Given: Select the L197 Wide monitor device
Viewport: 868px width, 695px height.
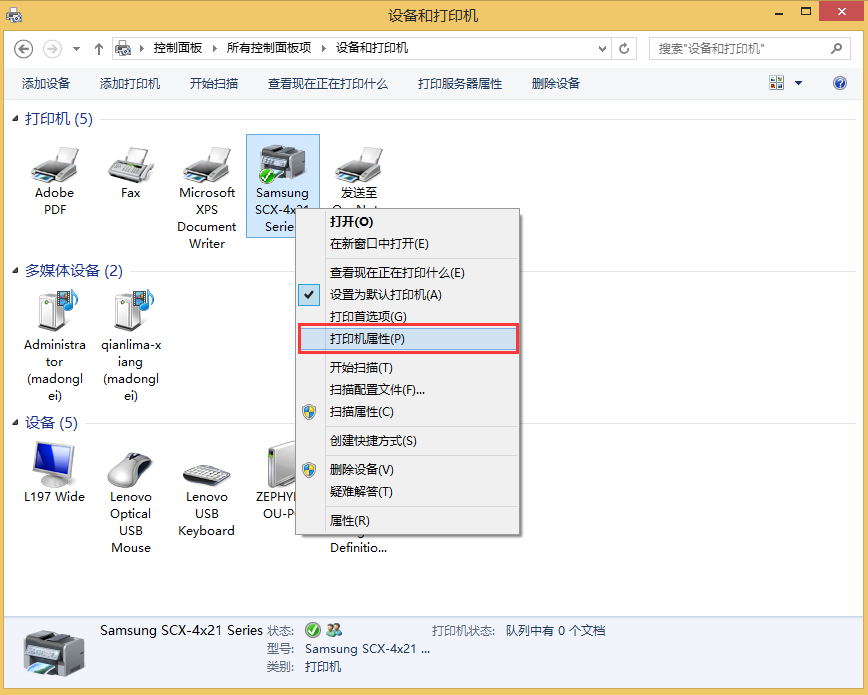Looking at the screenshot, I should (54, 464).
